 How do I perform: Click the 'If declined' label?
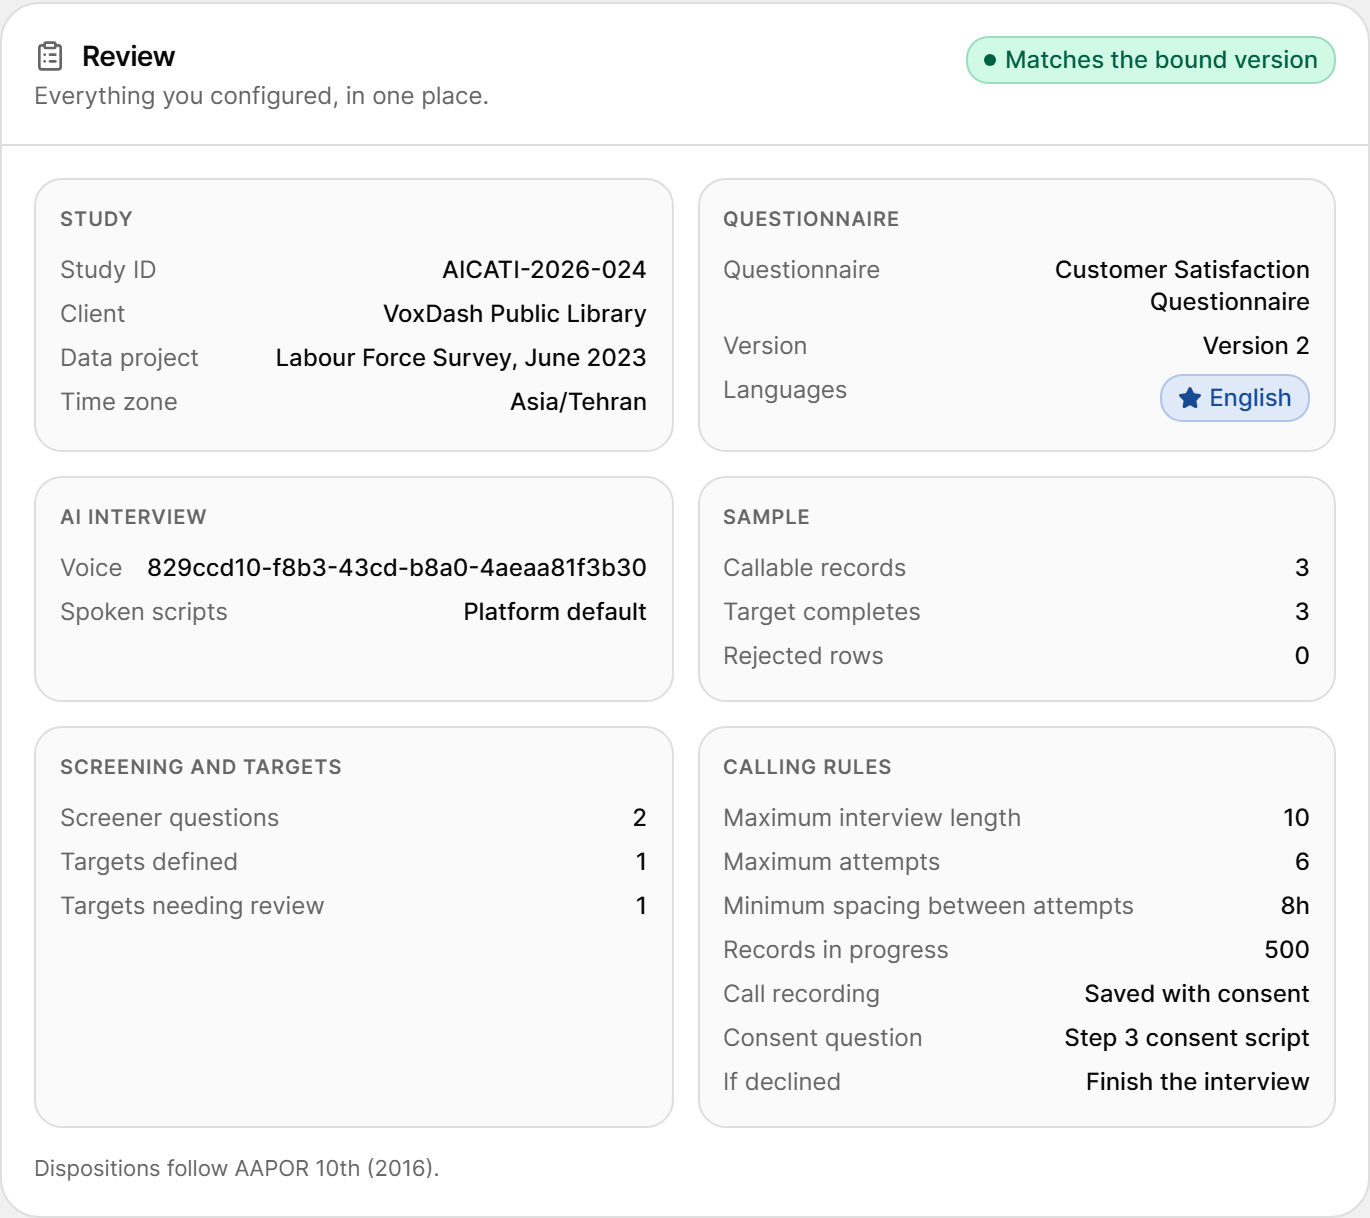point(782,1082)
